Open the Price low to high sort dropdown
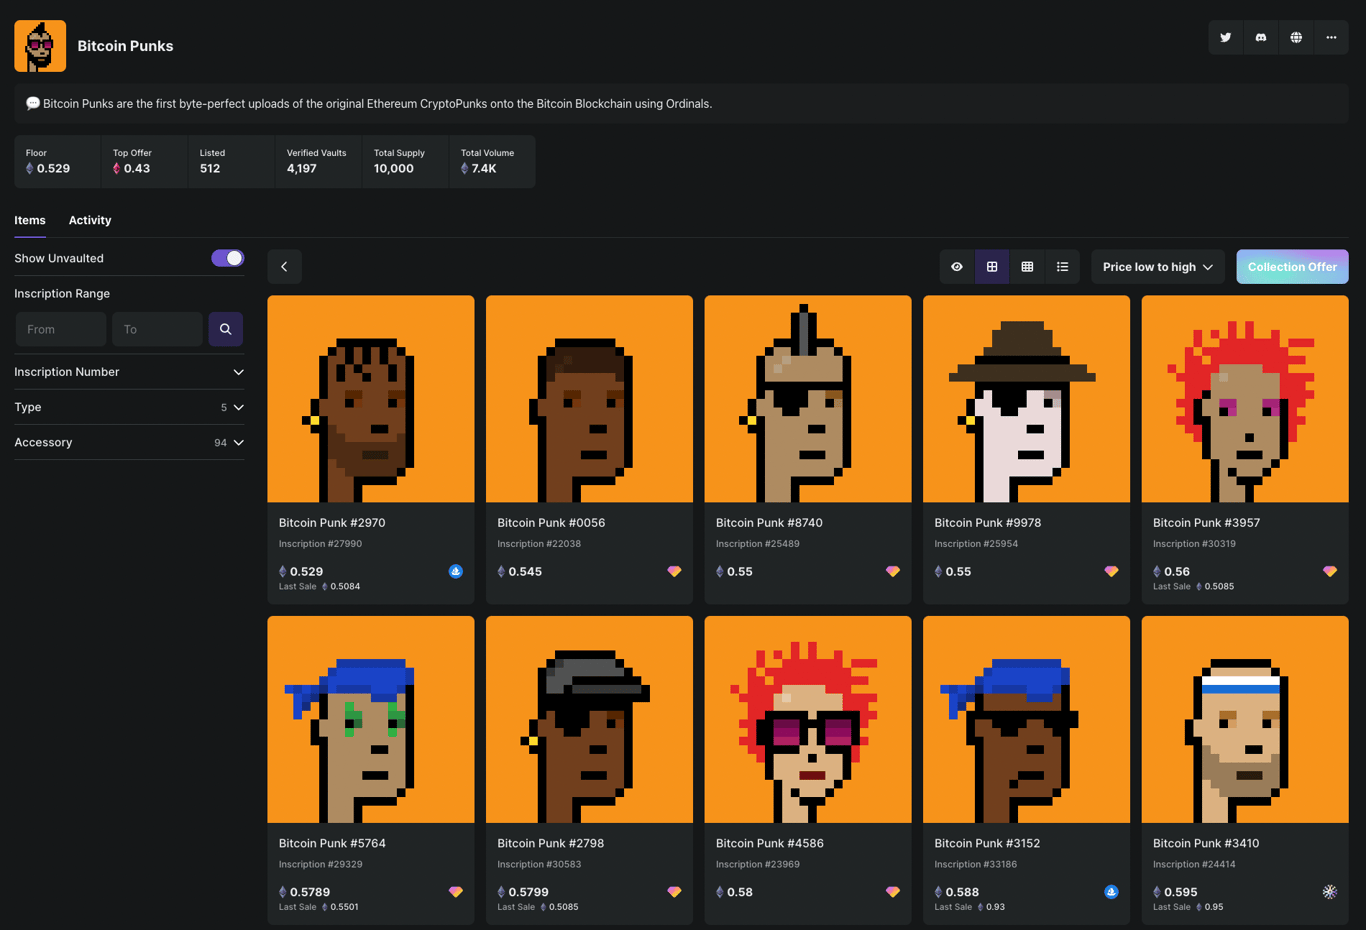The width and height of the screenshot is (1366, 930). tap(1158, 267)
